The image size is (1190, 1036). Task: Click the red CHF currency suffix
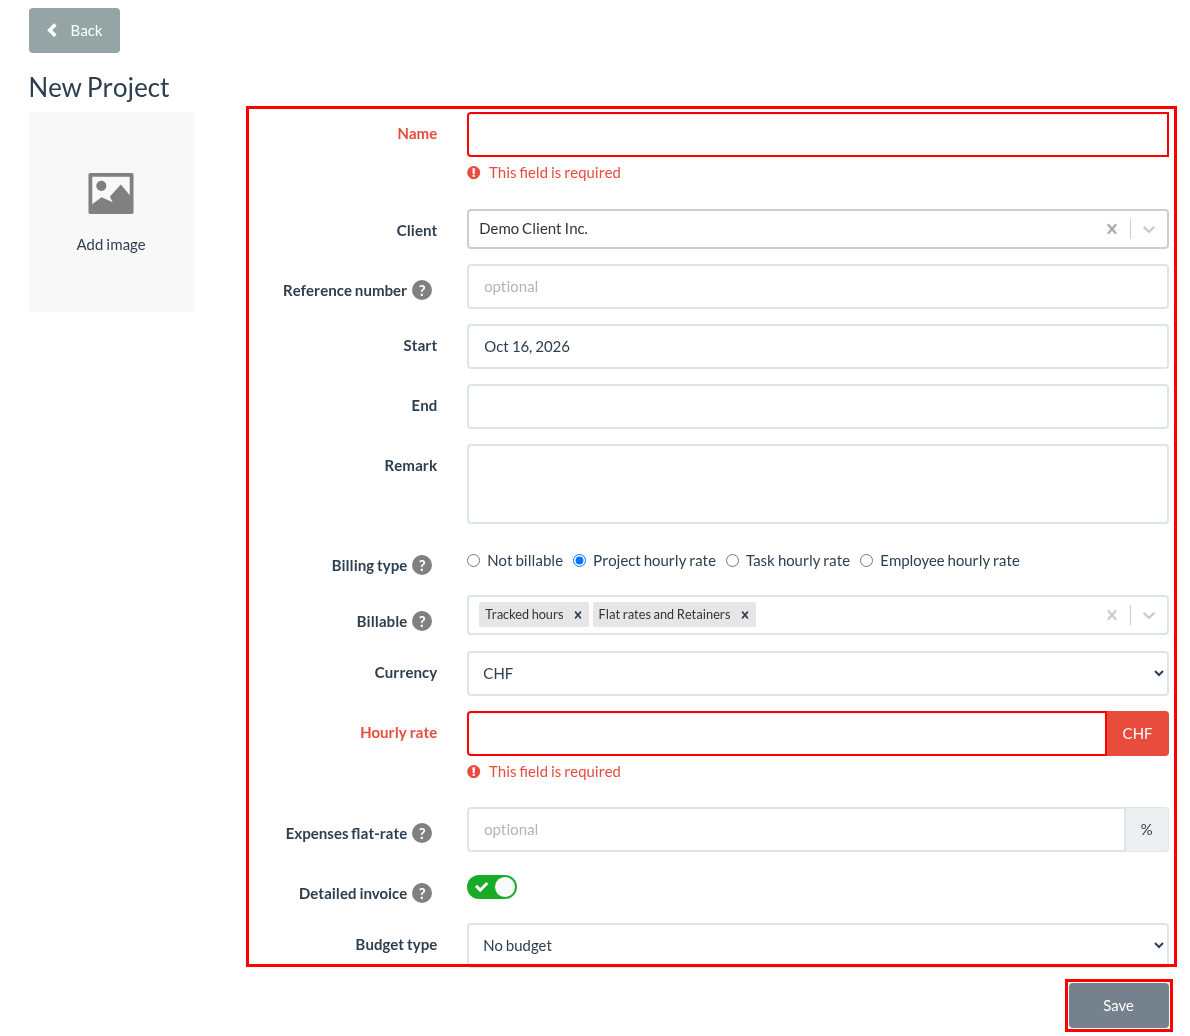[x=1137, y=733]
